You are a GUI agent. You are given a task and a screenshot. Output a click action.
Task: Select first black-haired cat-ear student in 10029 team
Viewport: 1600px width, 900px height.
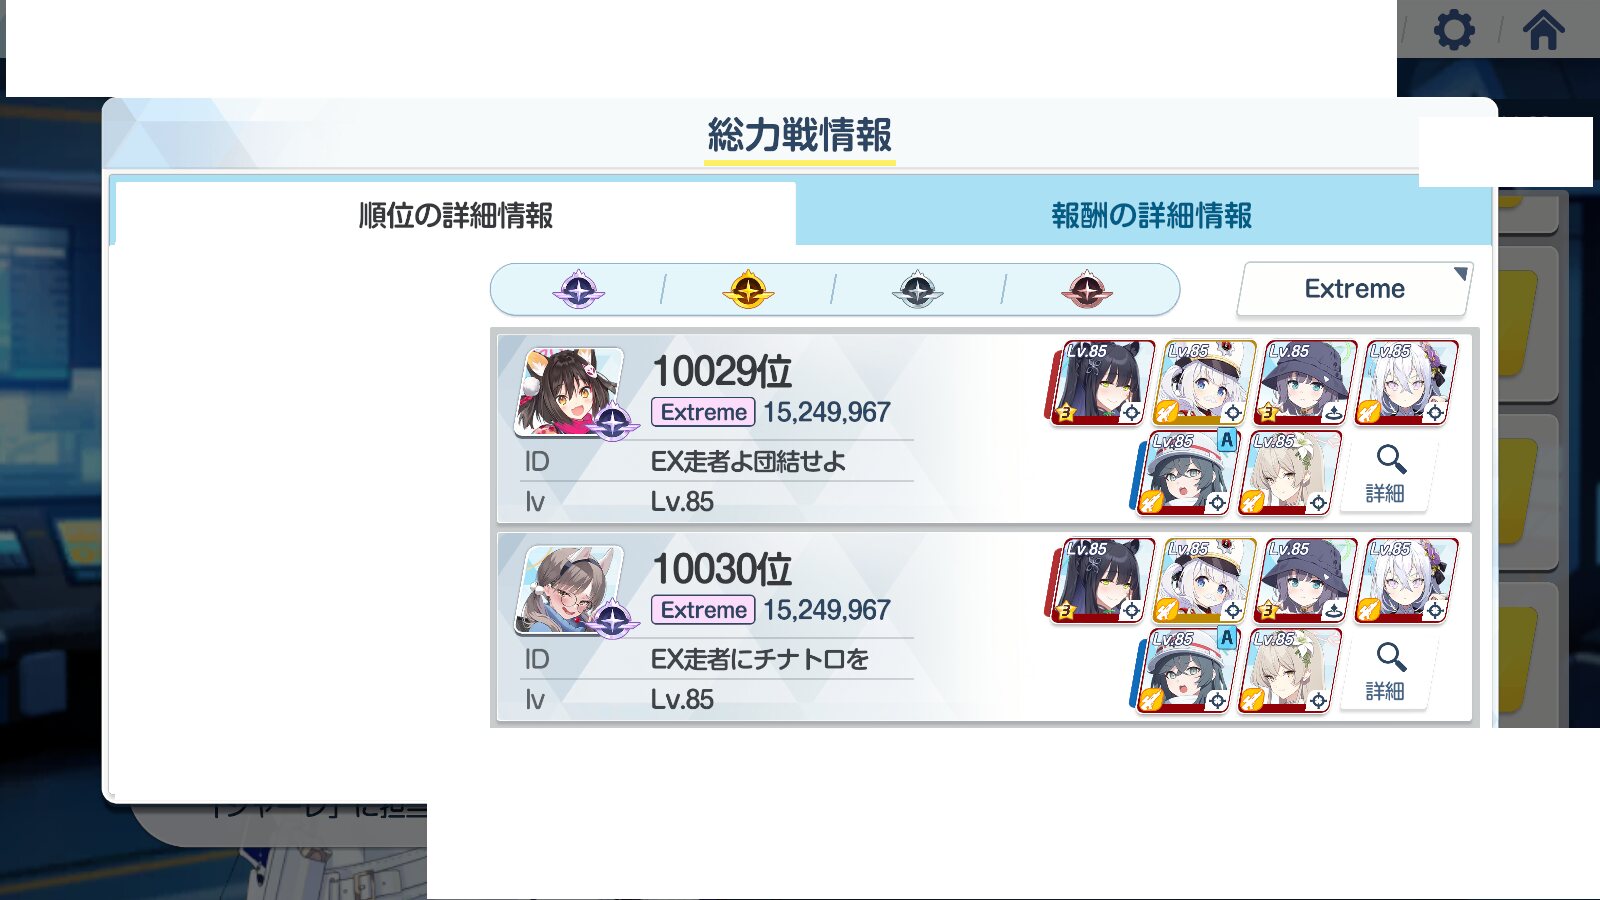coord(1100,383)
